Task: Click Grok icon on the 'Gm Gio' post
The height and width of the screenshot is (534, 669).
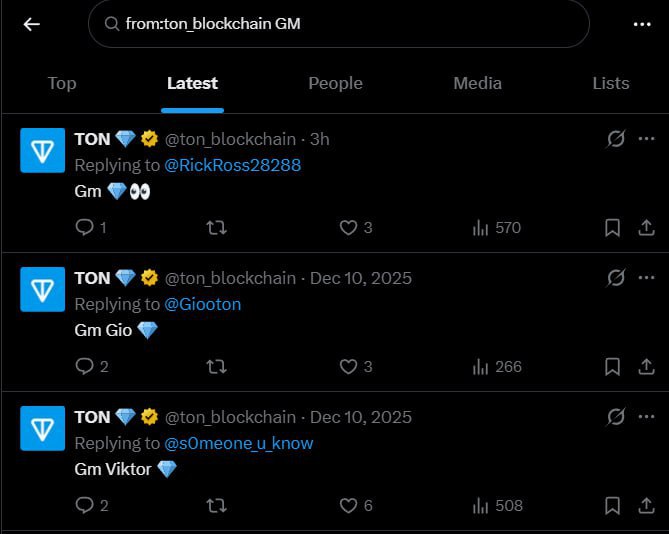Action: (616, 278)
